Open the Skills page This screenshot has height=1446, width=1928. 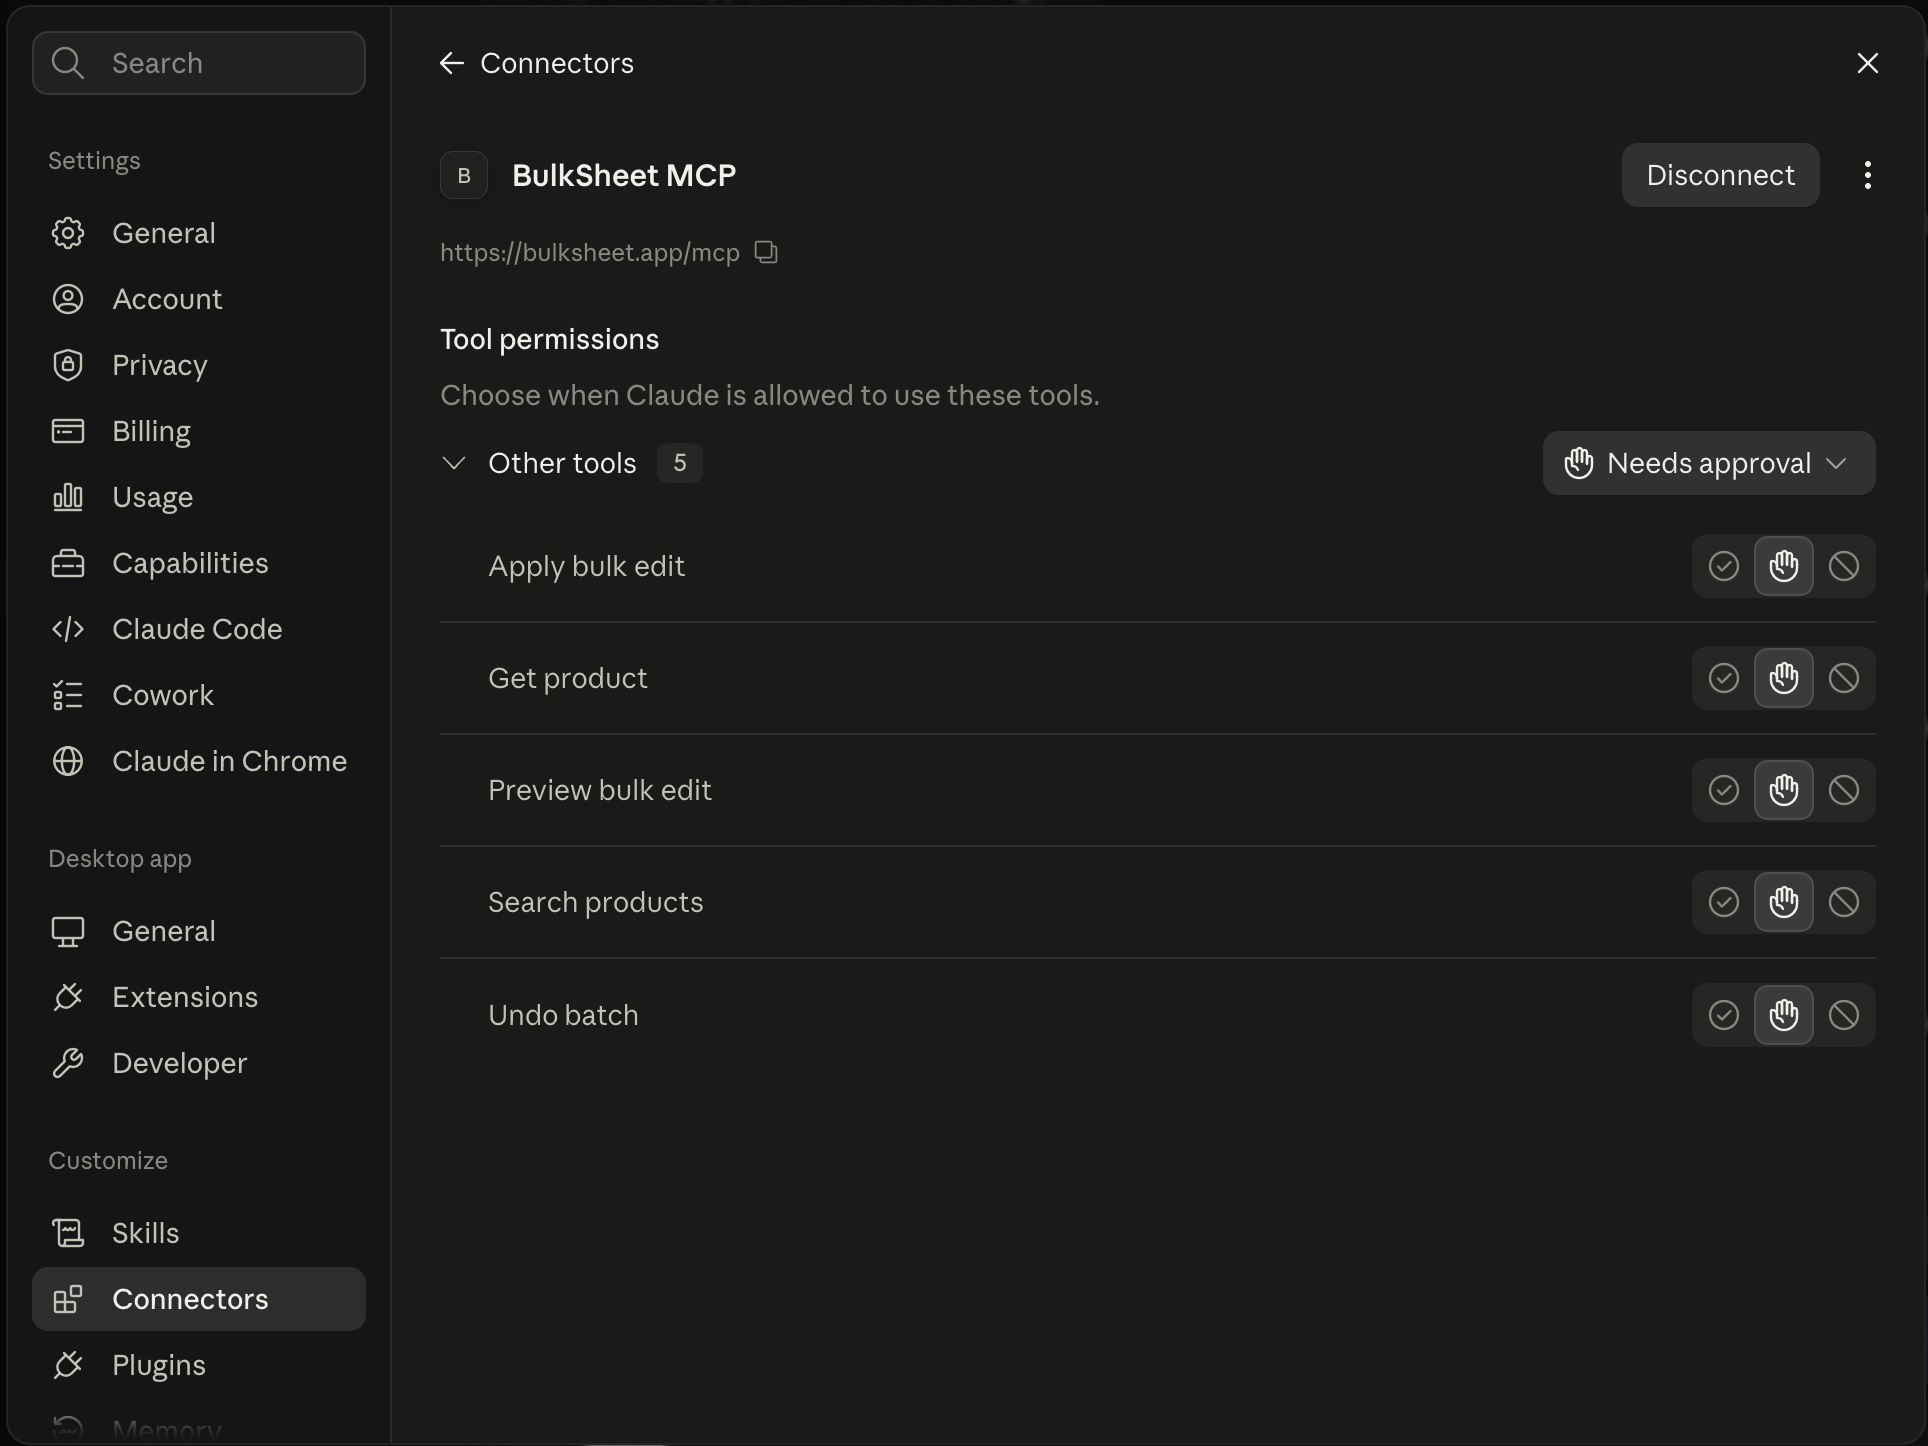click(x=199, y=1233)
